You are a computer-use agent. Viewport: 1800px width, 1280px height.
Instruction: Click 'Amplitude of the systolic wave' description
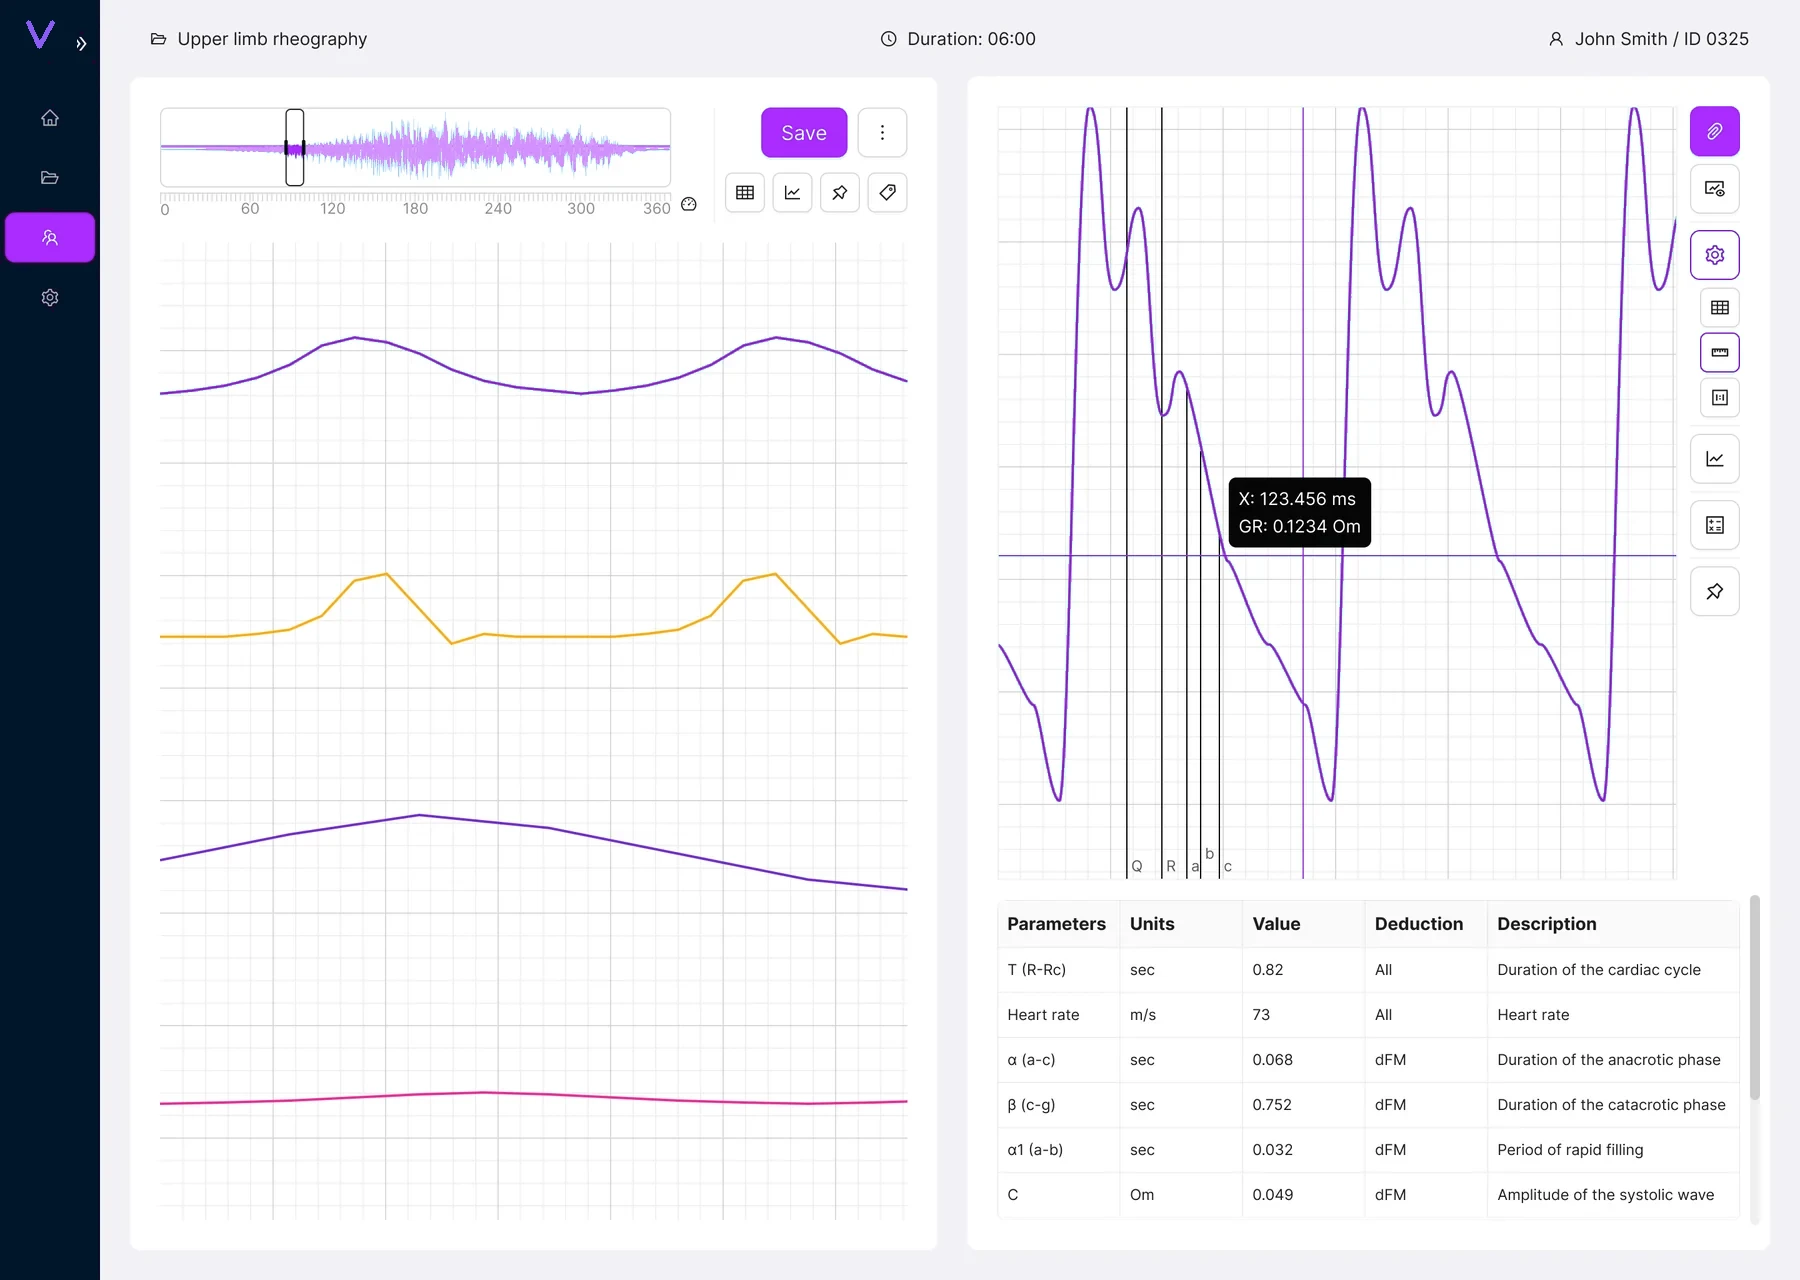tap(1605, 1195)
